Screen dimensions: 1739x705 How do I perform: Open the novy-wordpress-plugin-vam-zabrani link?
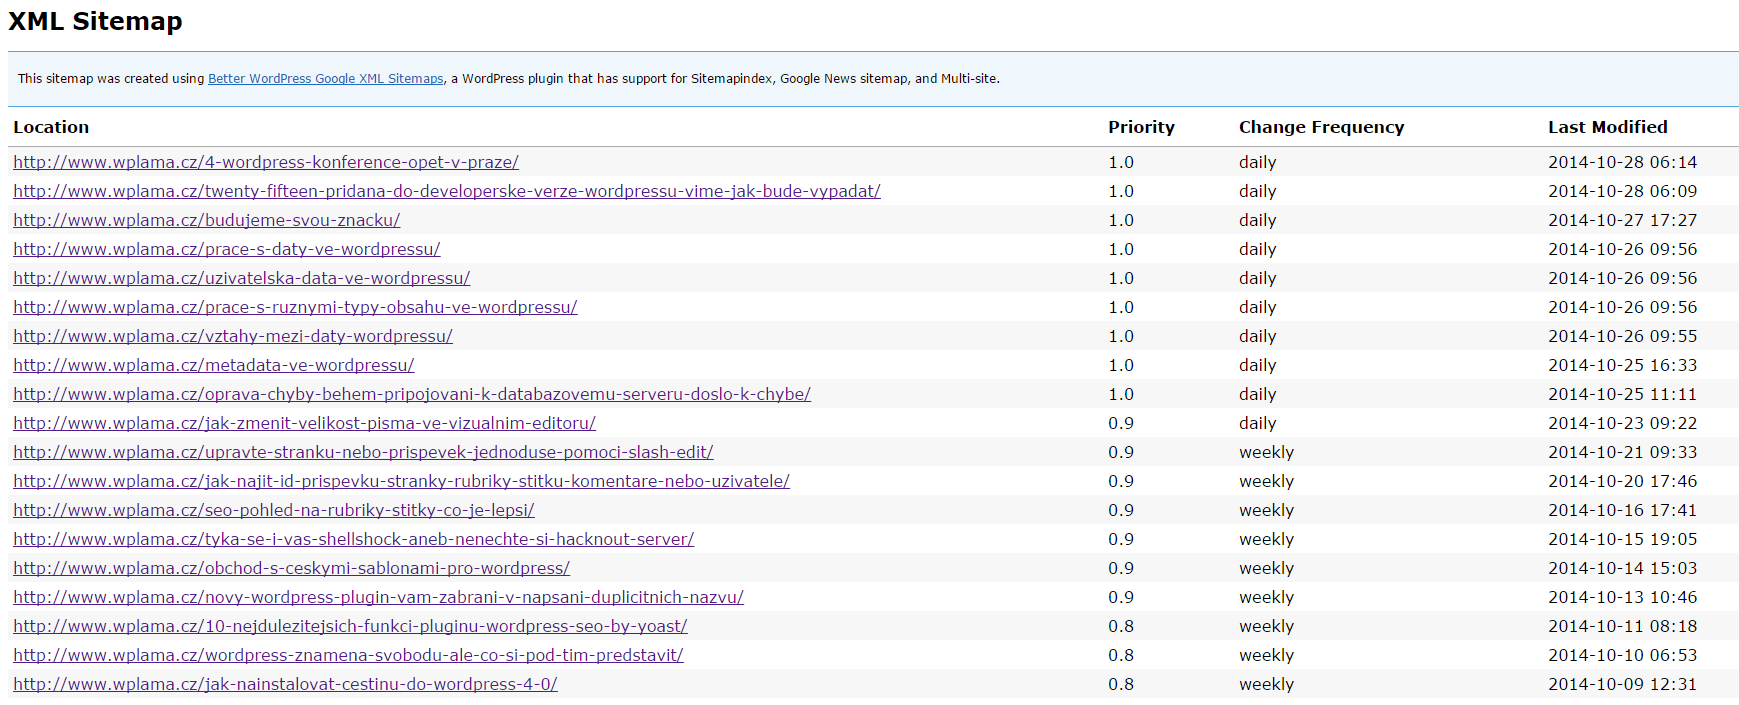tap(379, 597)
